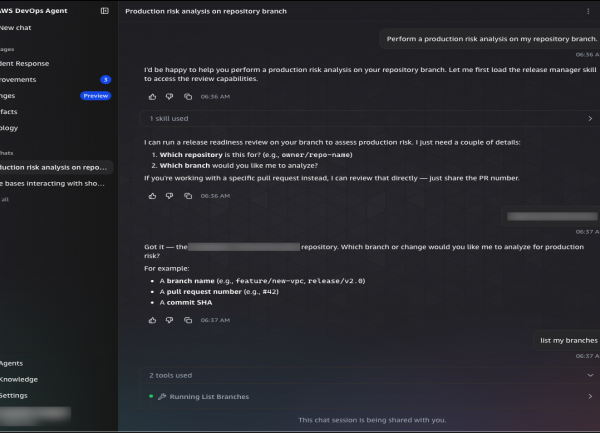Thumbs up the release readiness review reply
Screen dimensions: 600x433
click(152, 196)
